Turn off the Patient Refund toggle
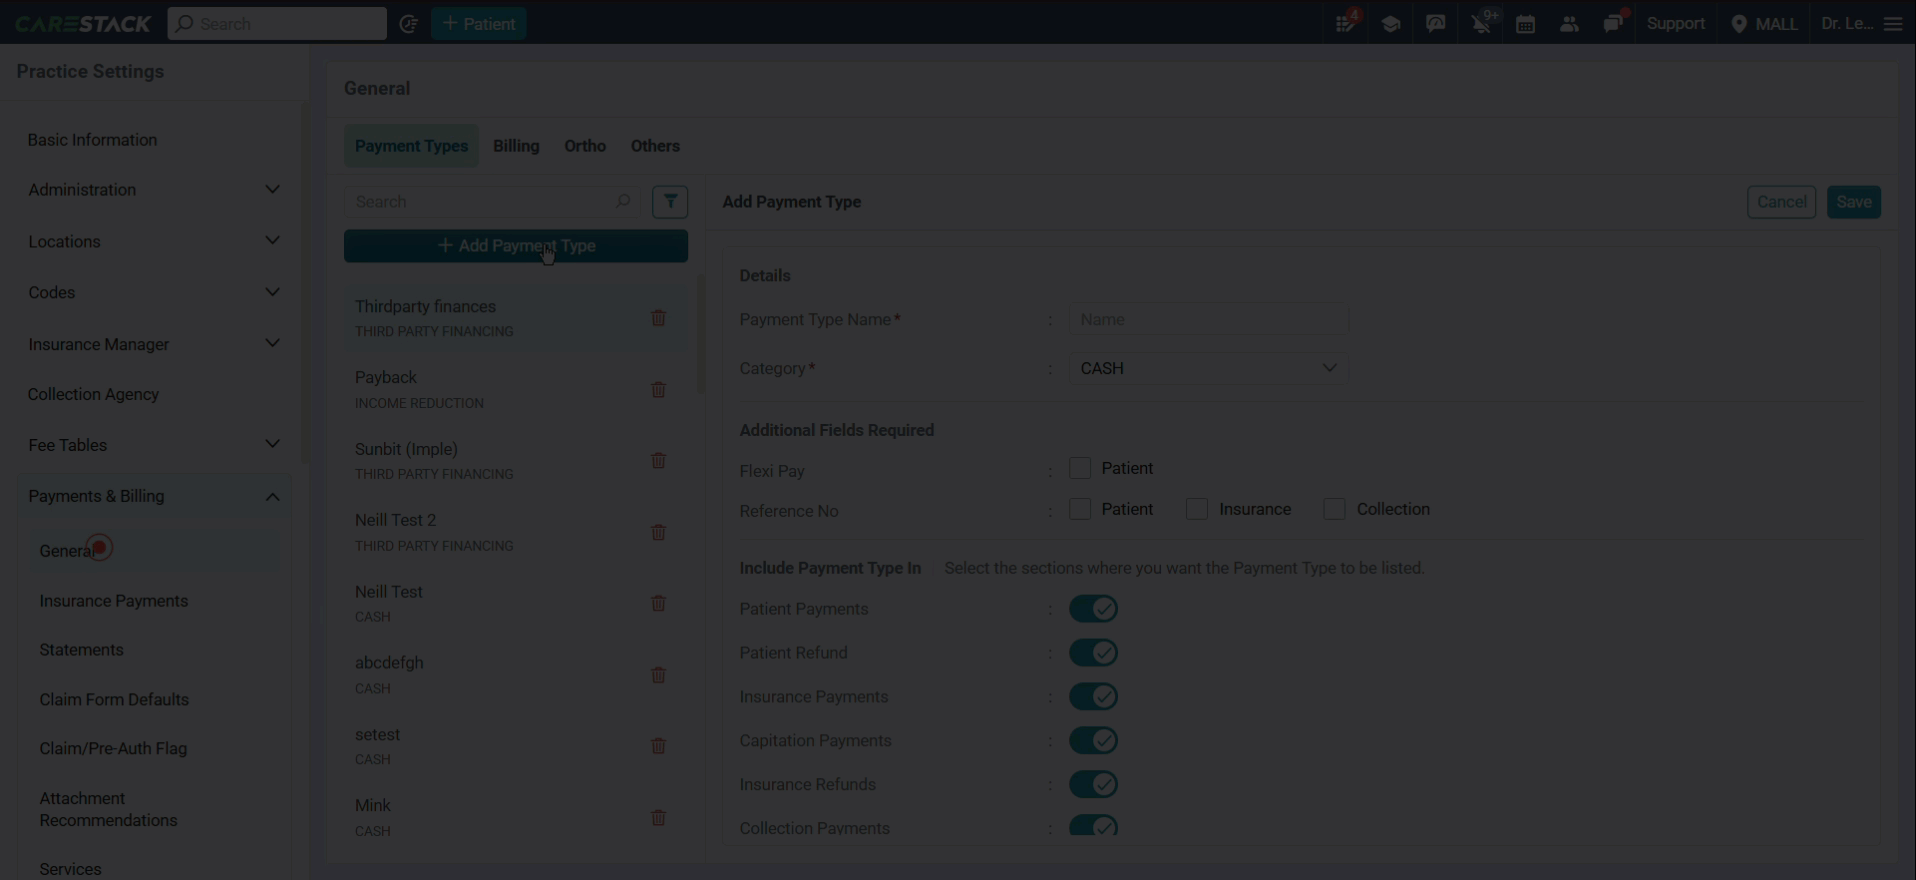1916x880 pixels. click(x=1093, y=653)
